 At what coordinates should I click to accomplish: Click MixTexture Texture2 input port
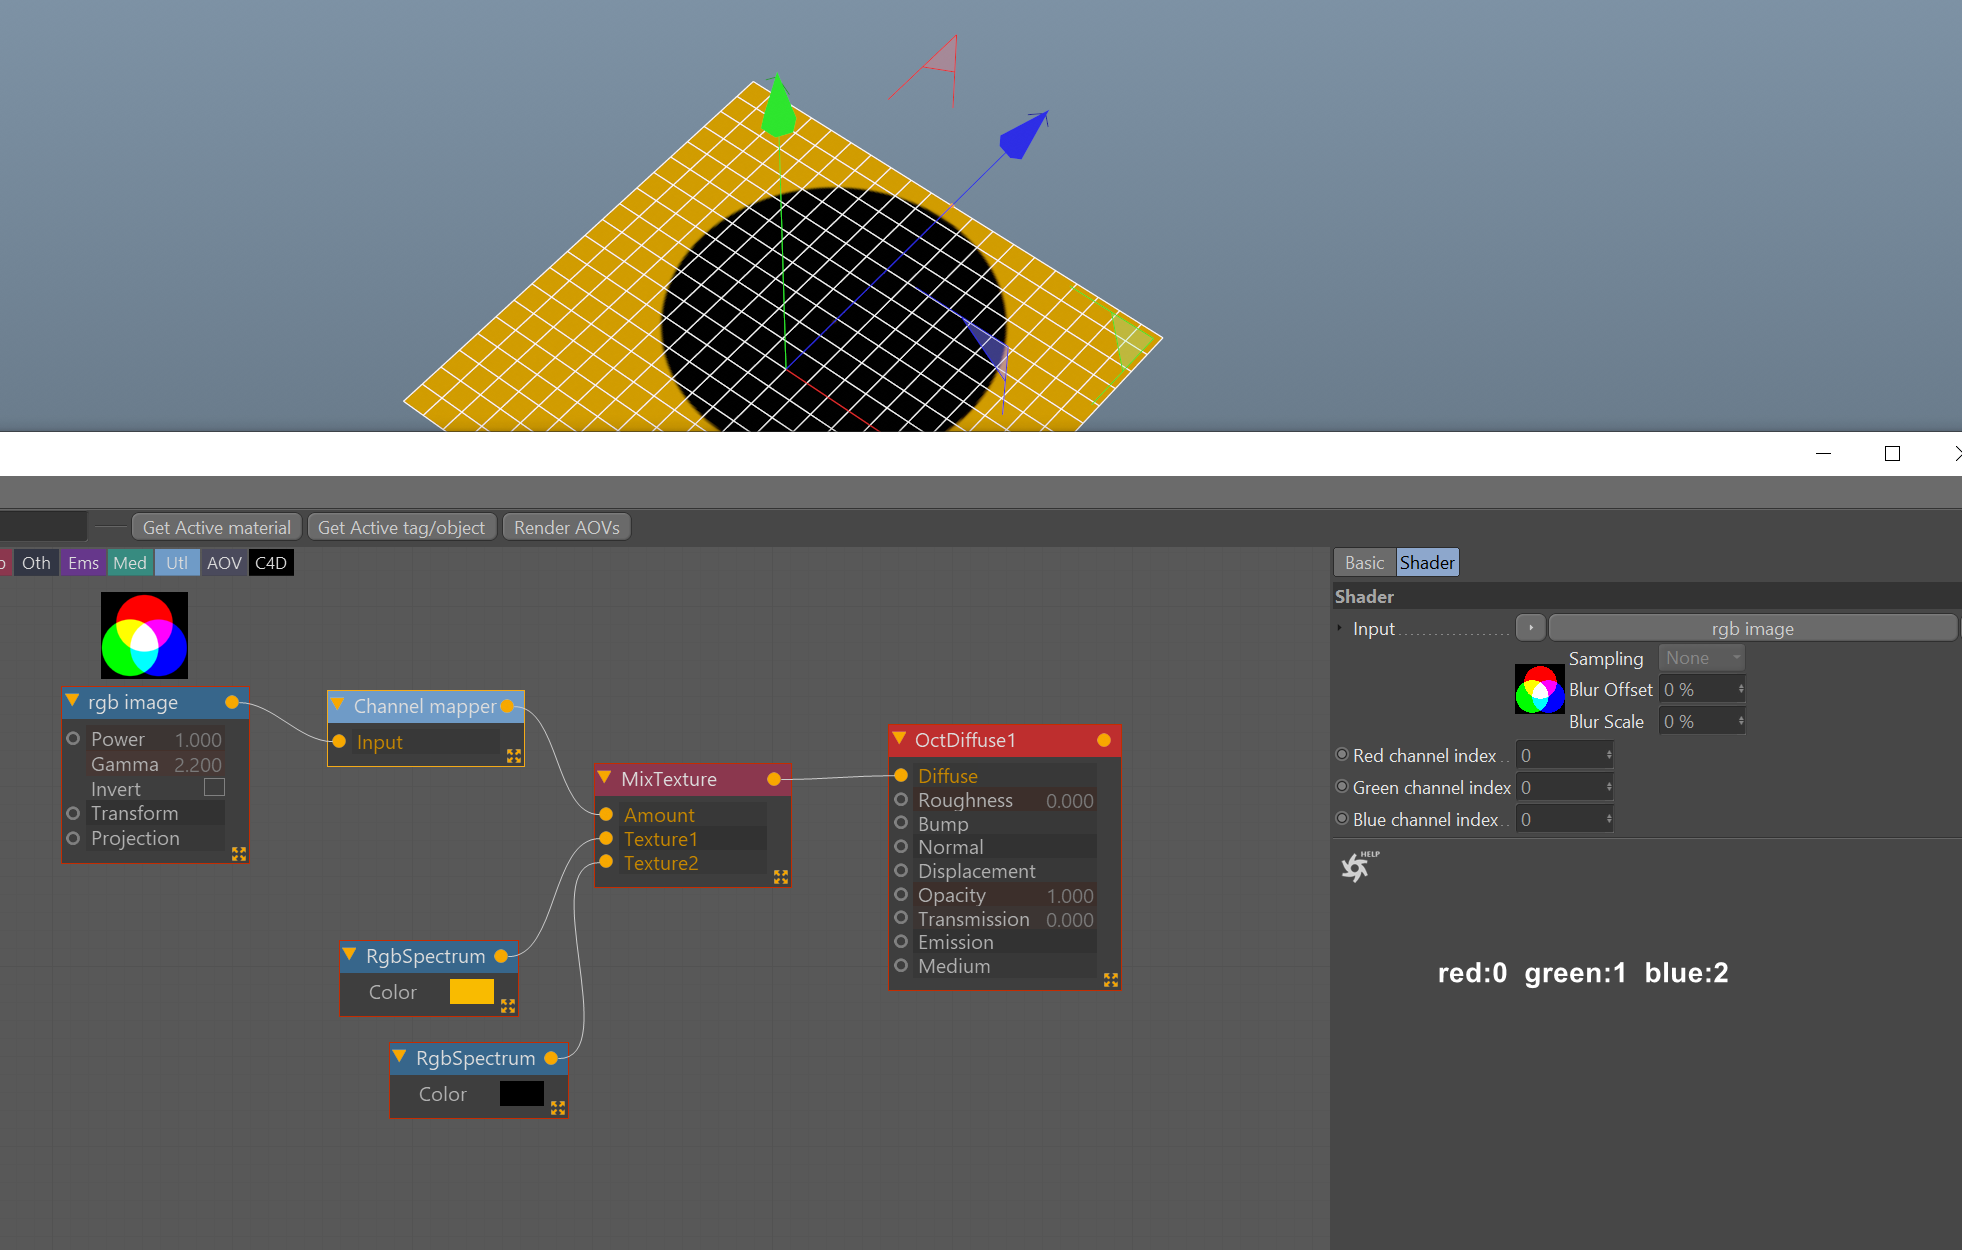point(606,862)
